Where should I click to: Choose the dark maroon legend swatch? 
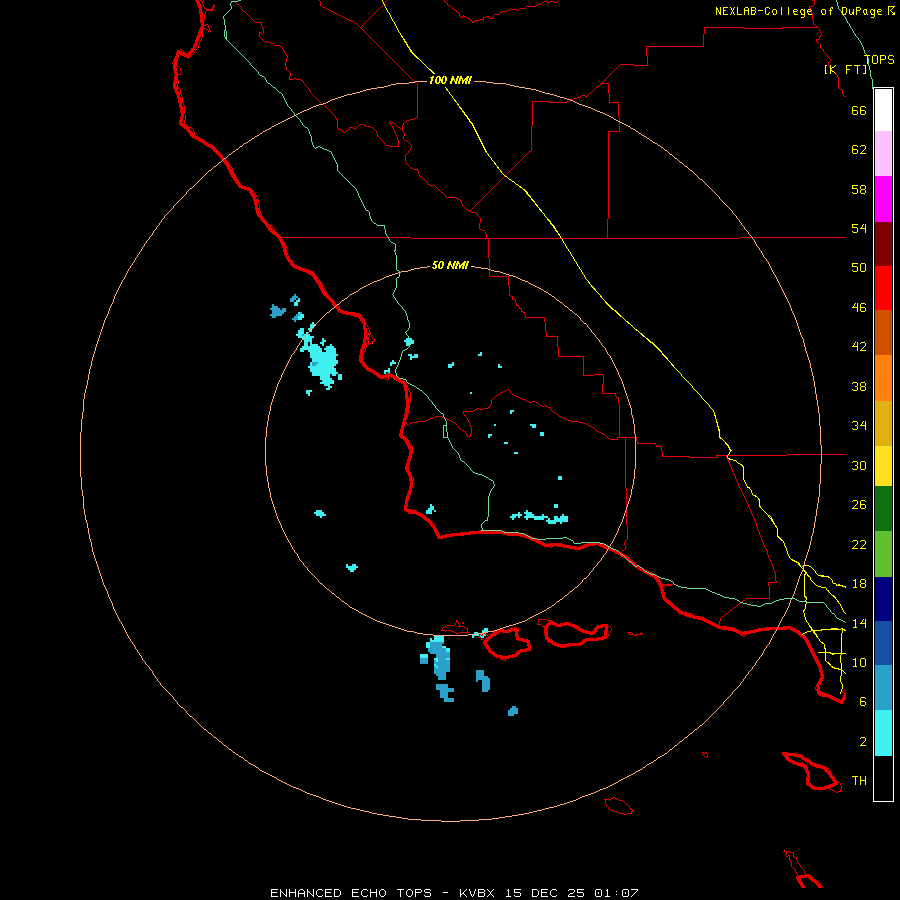tap(883, 243)
